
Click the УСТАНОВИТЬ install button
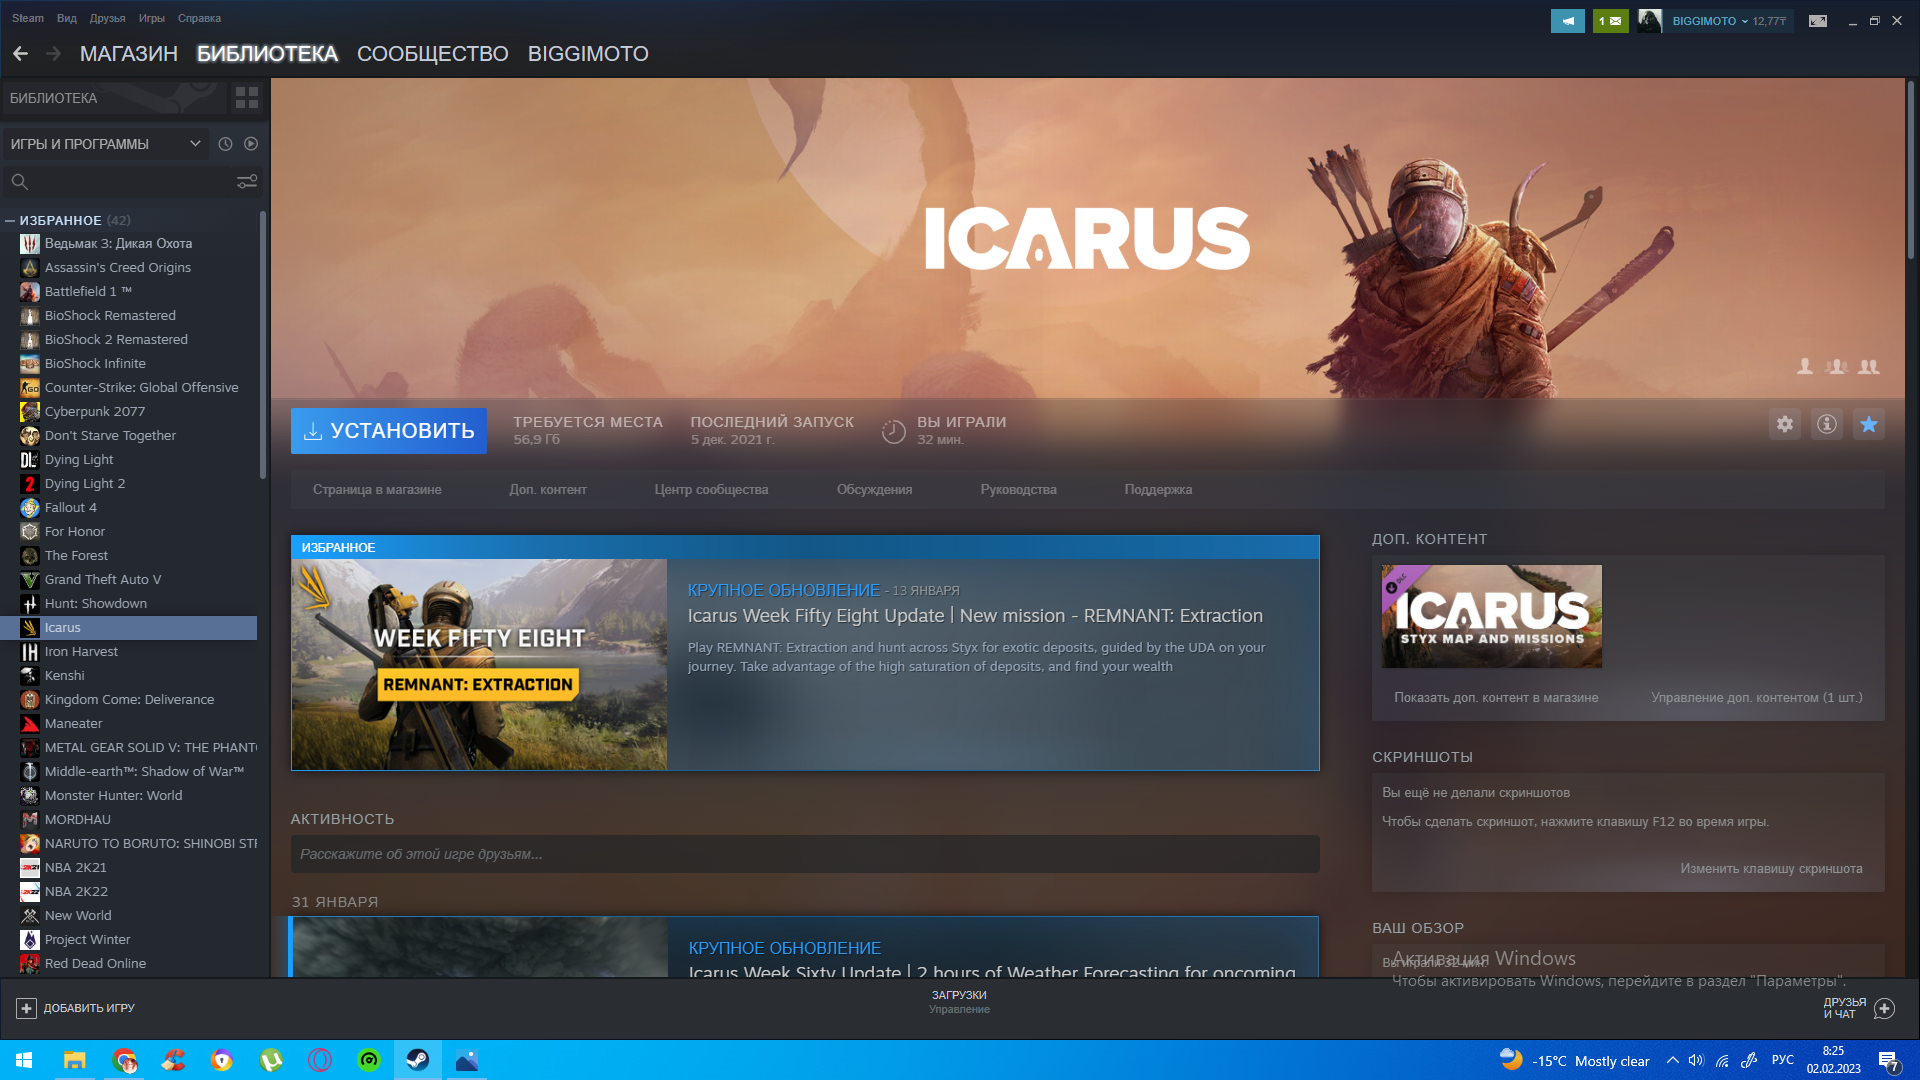click(x=389, y=431)
